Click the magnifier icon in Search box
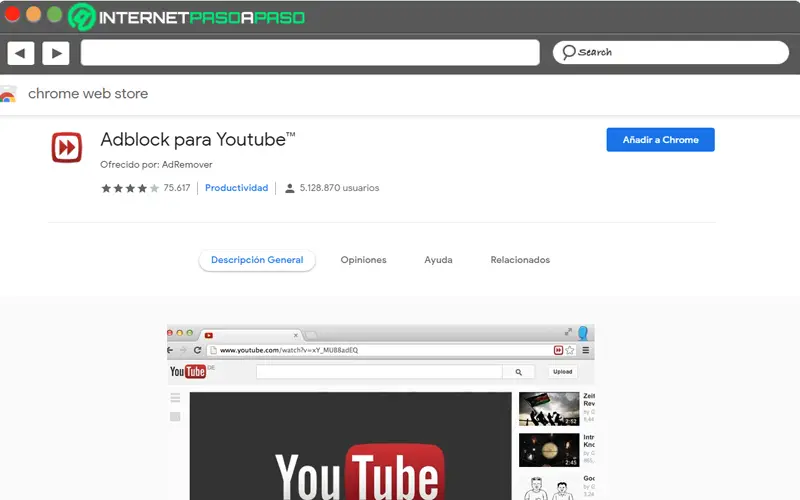 pyautogui.click(x=568, y=52)
